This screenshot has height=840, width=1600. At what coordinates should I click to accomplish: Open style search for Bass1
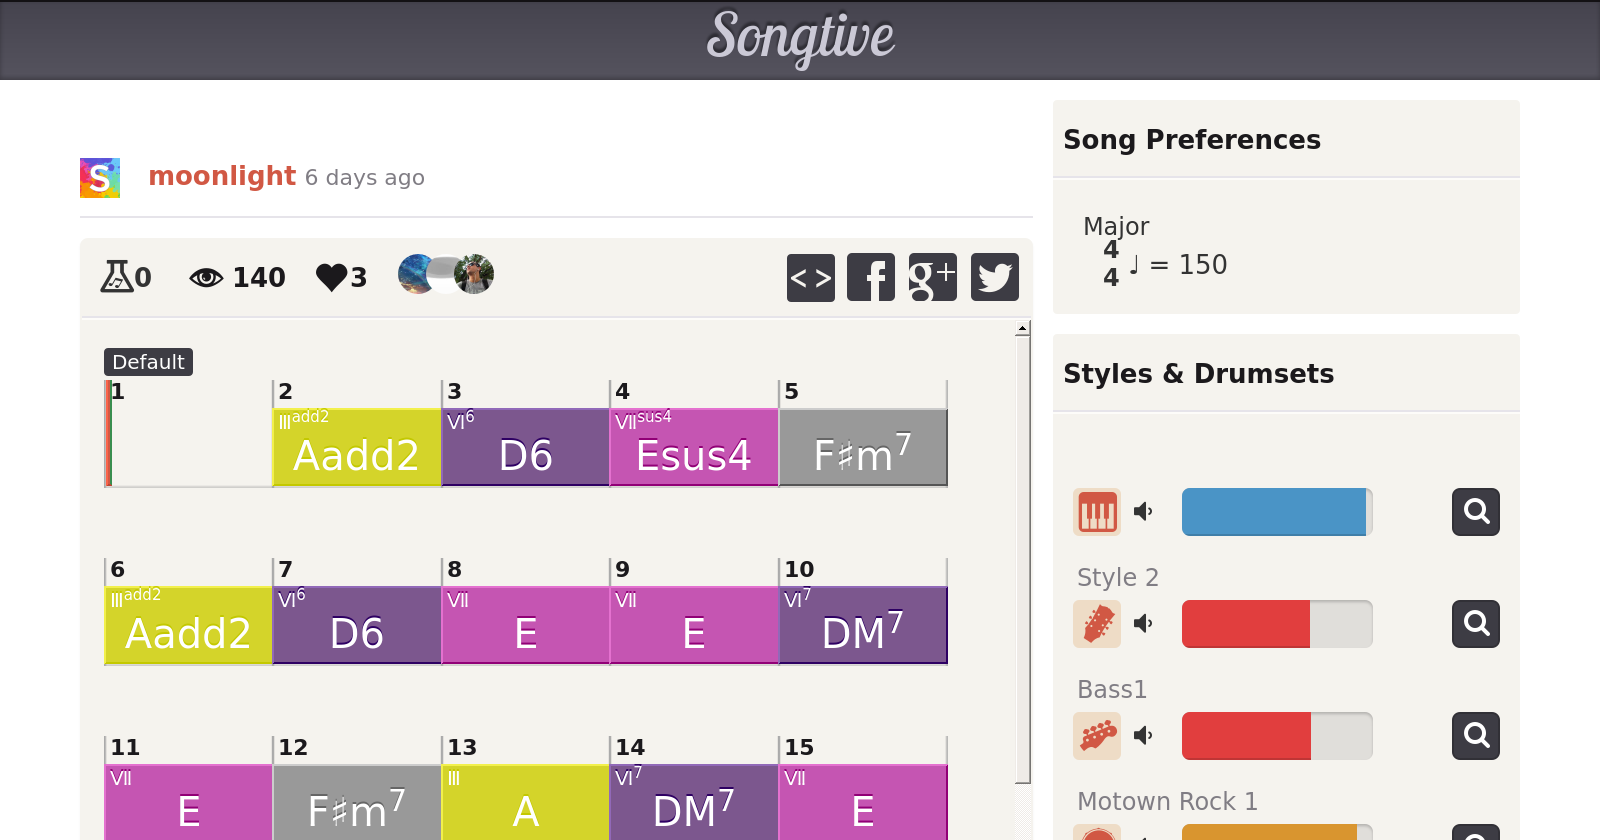(x=1475, y=736)
